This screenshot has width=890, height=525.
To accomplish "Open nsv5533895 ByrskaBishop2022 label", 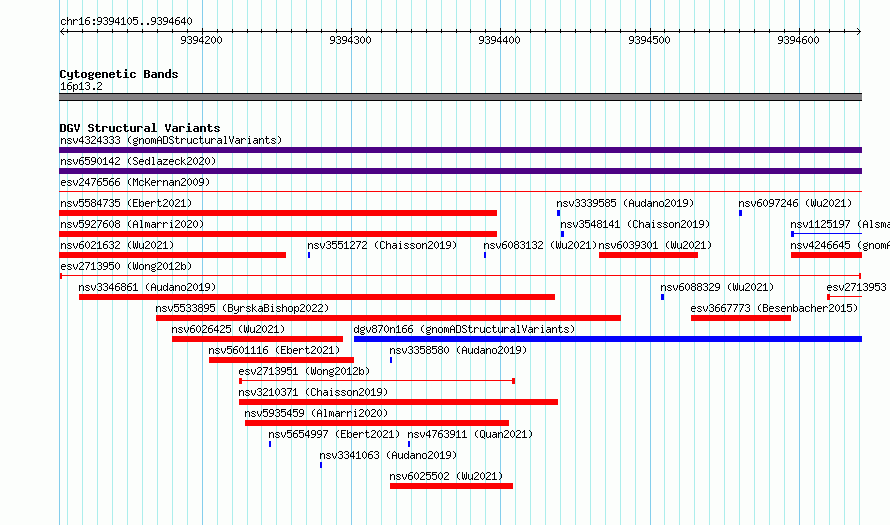I will 242,308.
